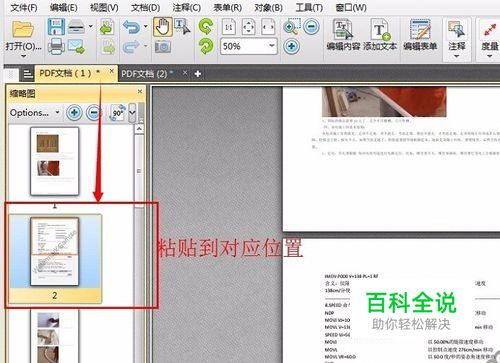Add a new tab with the plus button

tap(198, 74)
